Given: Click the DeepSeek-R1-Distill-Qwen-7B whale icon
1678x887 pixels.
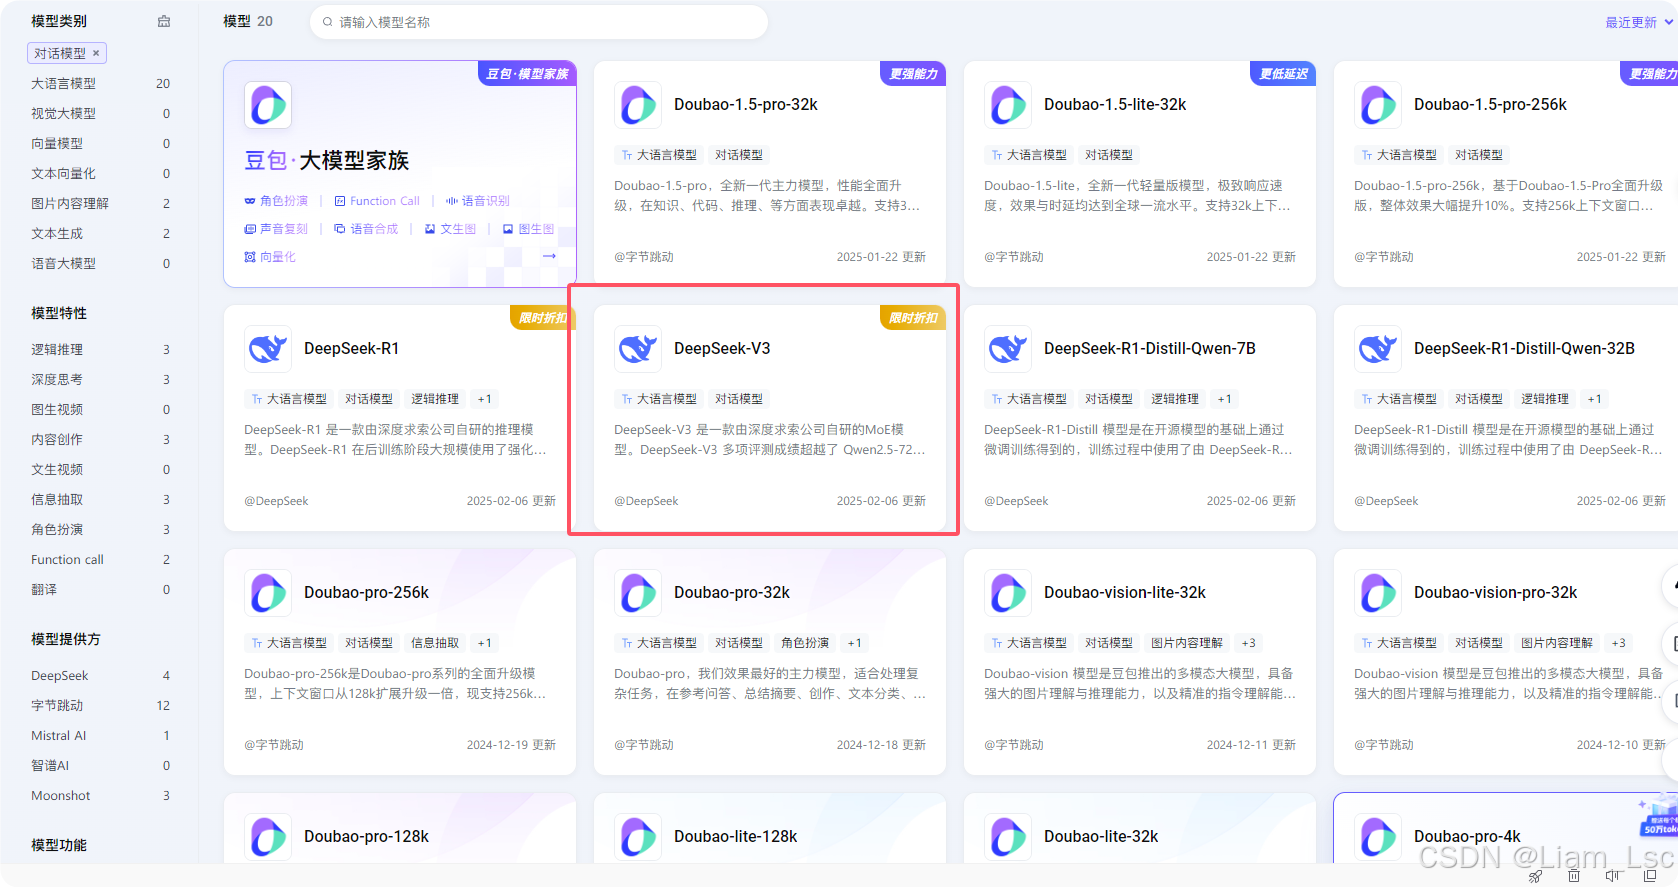Looking at the screenshot, I should coord(1008,349).
